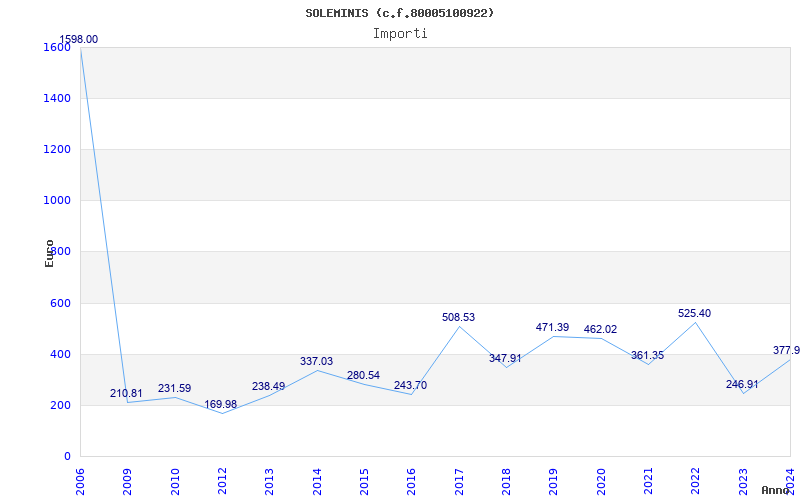Click the 2014 x-axis year label
Viewport: 800px width, 500px height.
coord(317,482)
